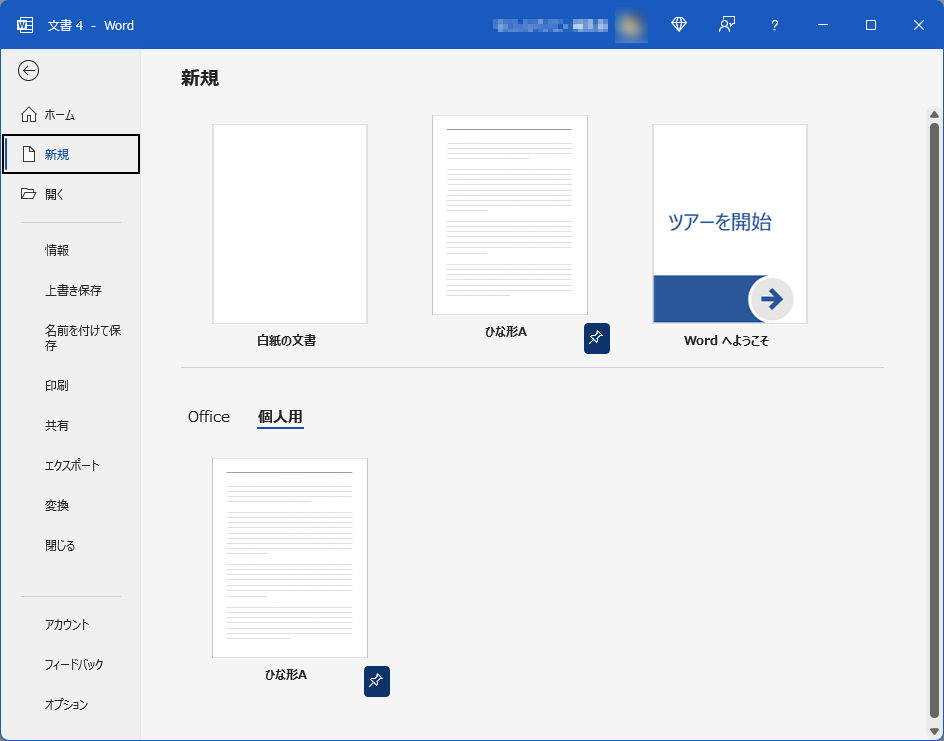This screenshot has height=741, width=944.
Task: Choose 名前を付けて保存
Action: (71, 338)
